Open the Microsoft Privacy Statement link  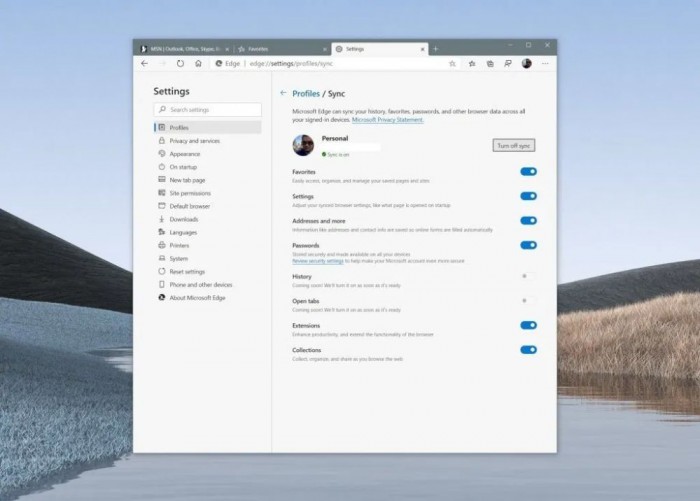click(387, 120)
